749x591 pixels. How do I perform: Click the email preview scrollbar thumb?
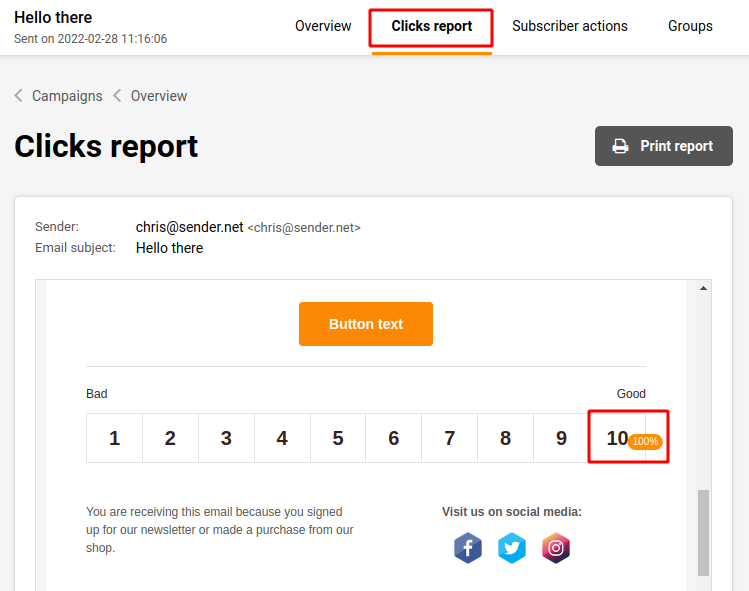(x=703, y=532)
